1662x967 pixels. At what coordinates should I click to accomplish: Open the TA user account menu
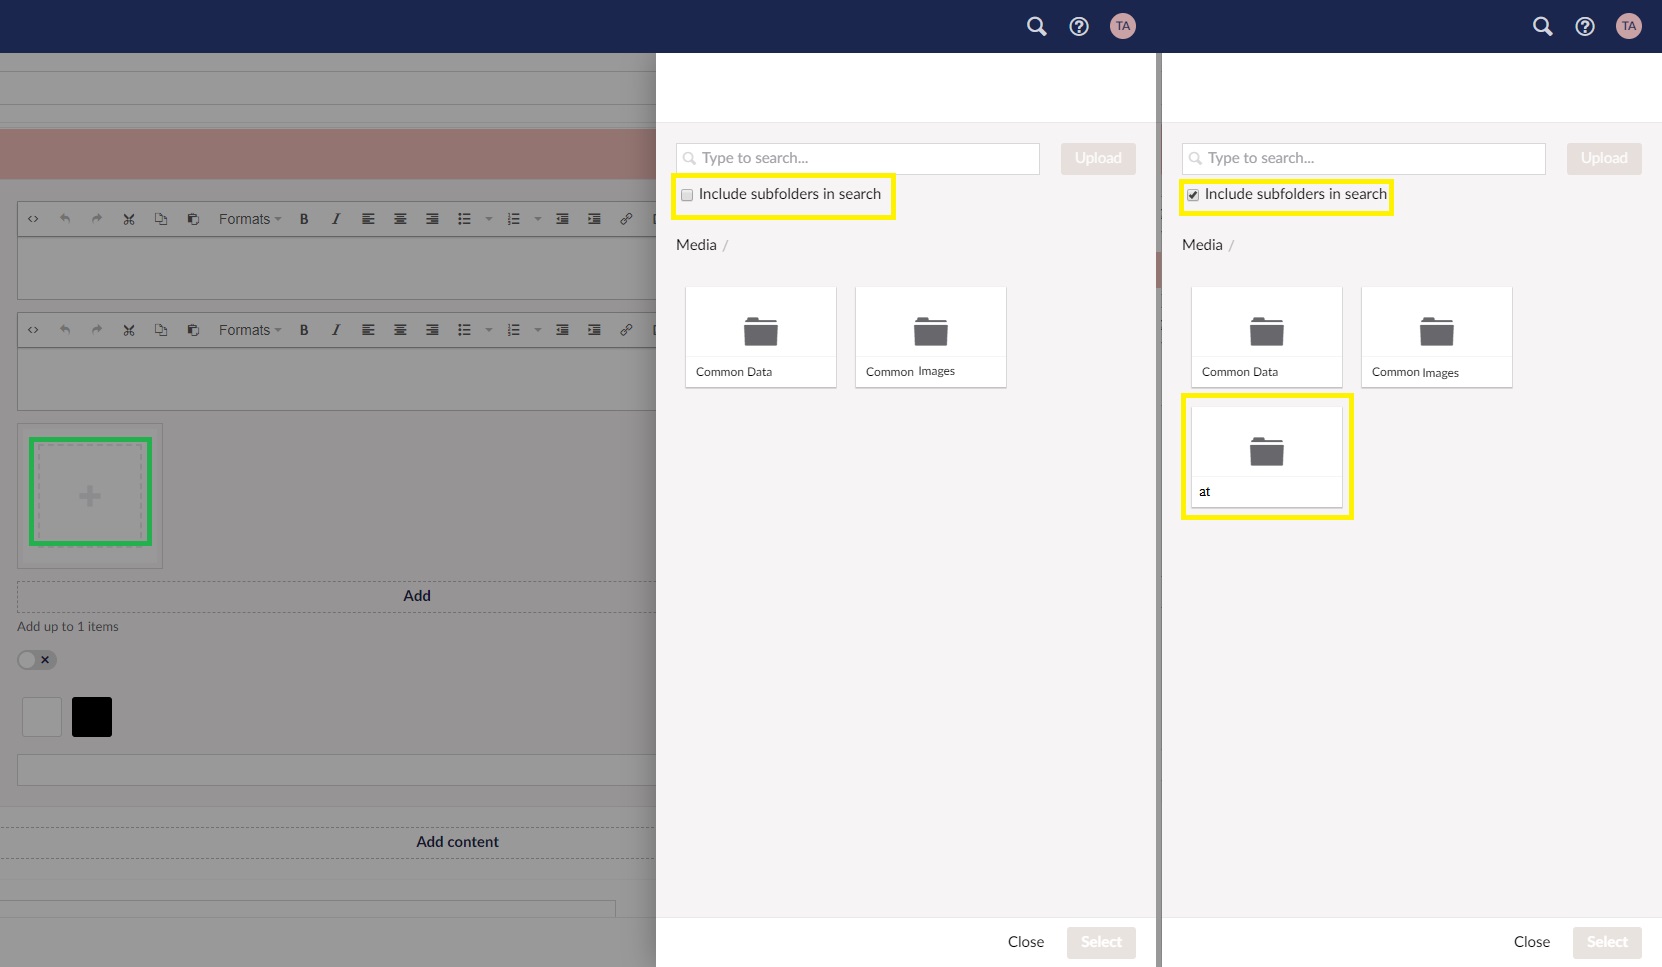[x=1123, y=27]
